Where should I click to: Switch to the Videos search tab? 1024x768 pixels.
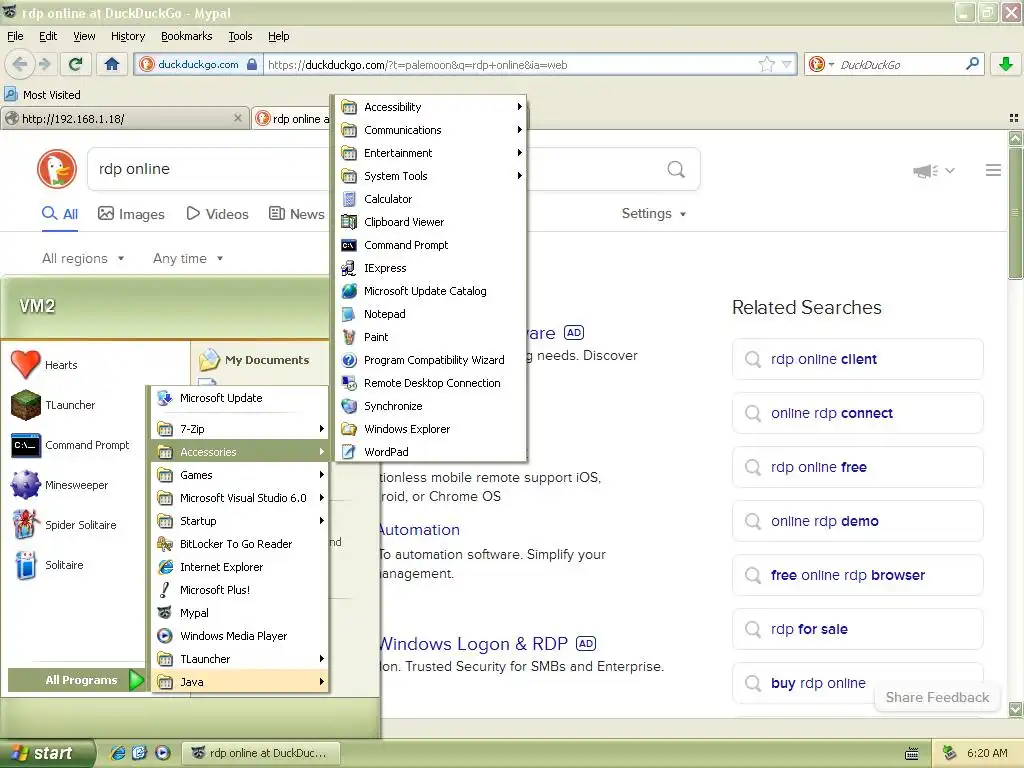(x=217, y=214)
